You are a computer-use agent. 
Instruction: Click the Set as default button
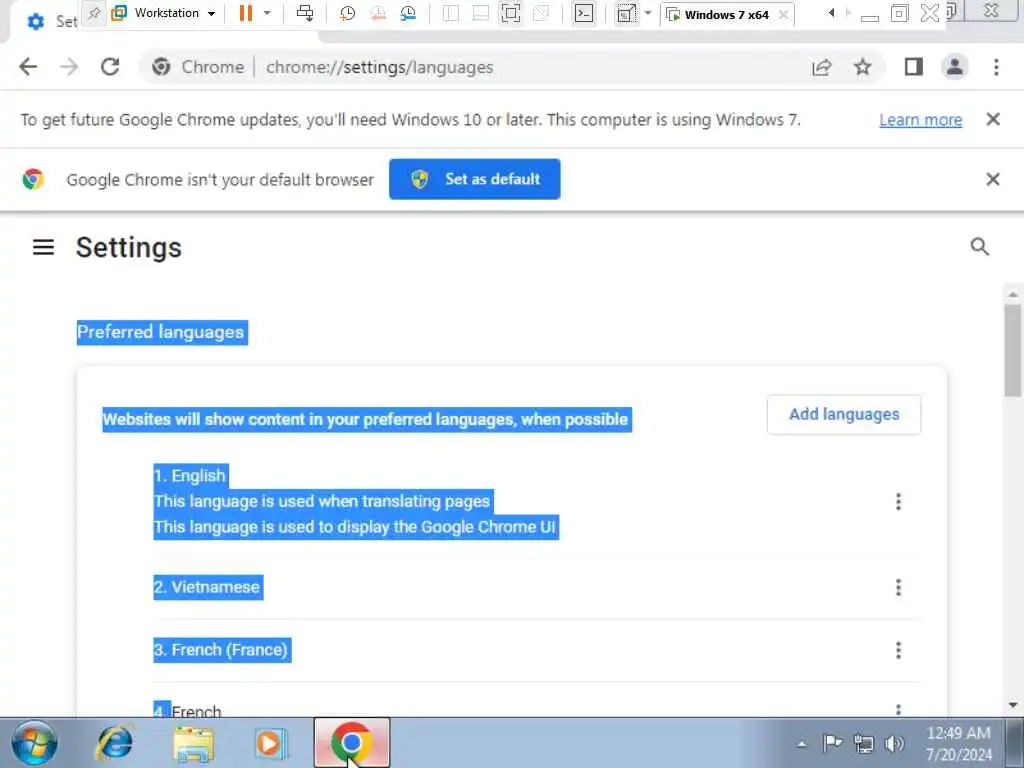[475, 179]
